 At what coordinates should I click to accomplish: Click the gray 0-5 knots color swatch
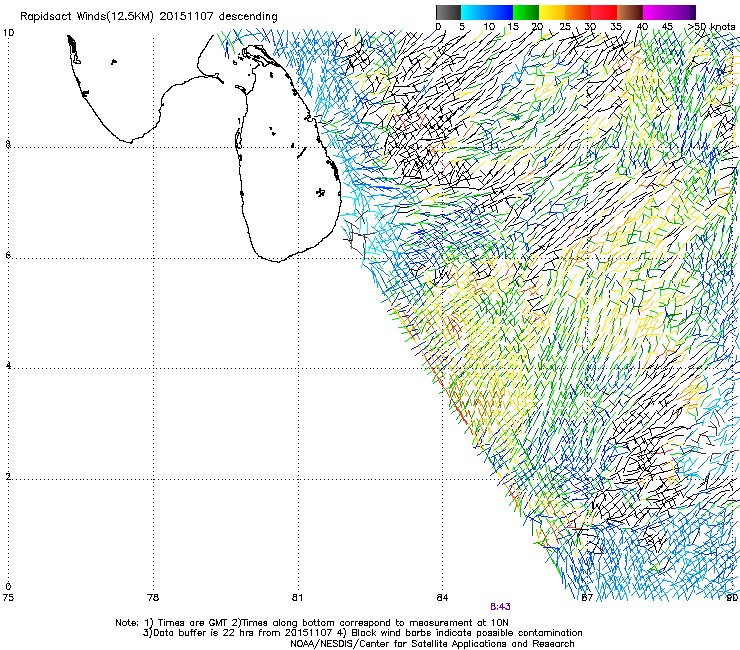pos(448,12)
